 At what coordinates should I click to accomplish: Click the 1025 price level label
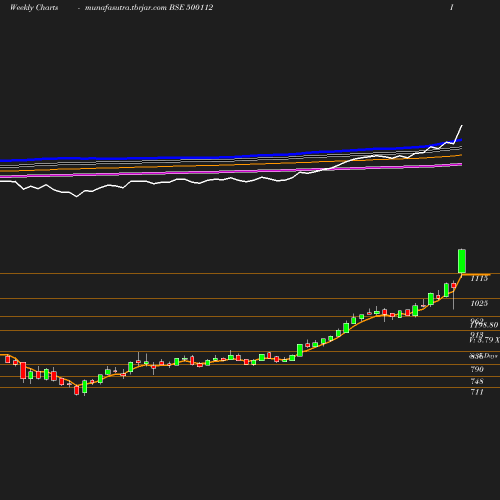[x=479, y=303]
